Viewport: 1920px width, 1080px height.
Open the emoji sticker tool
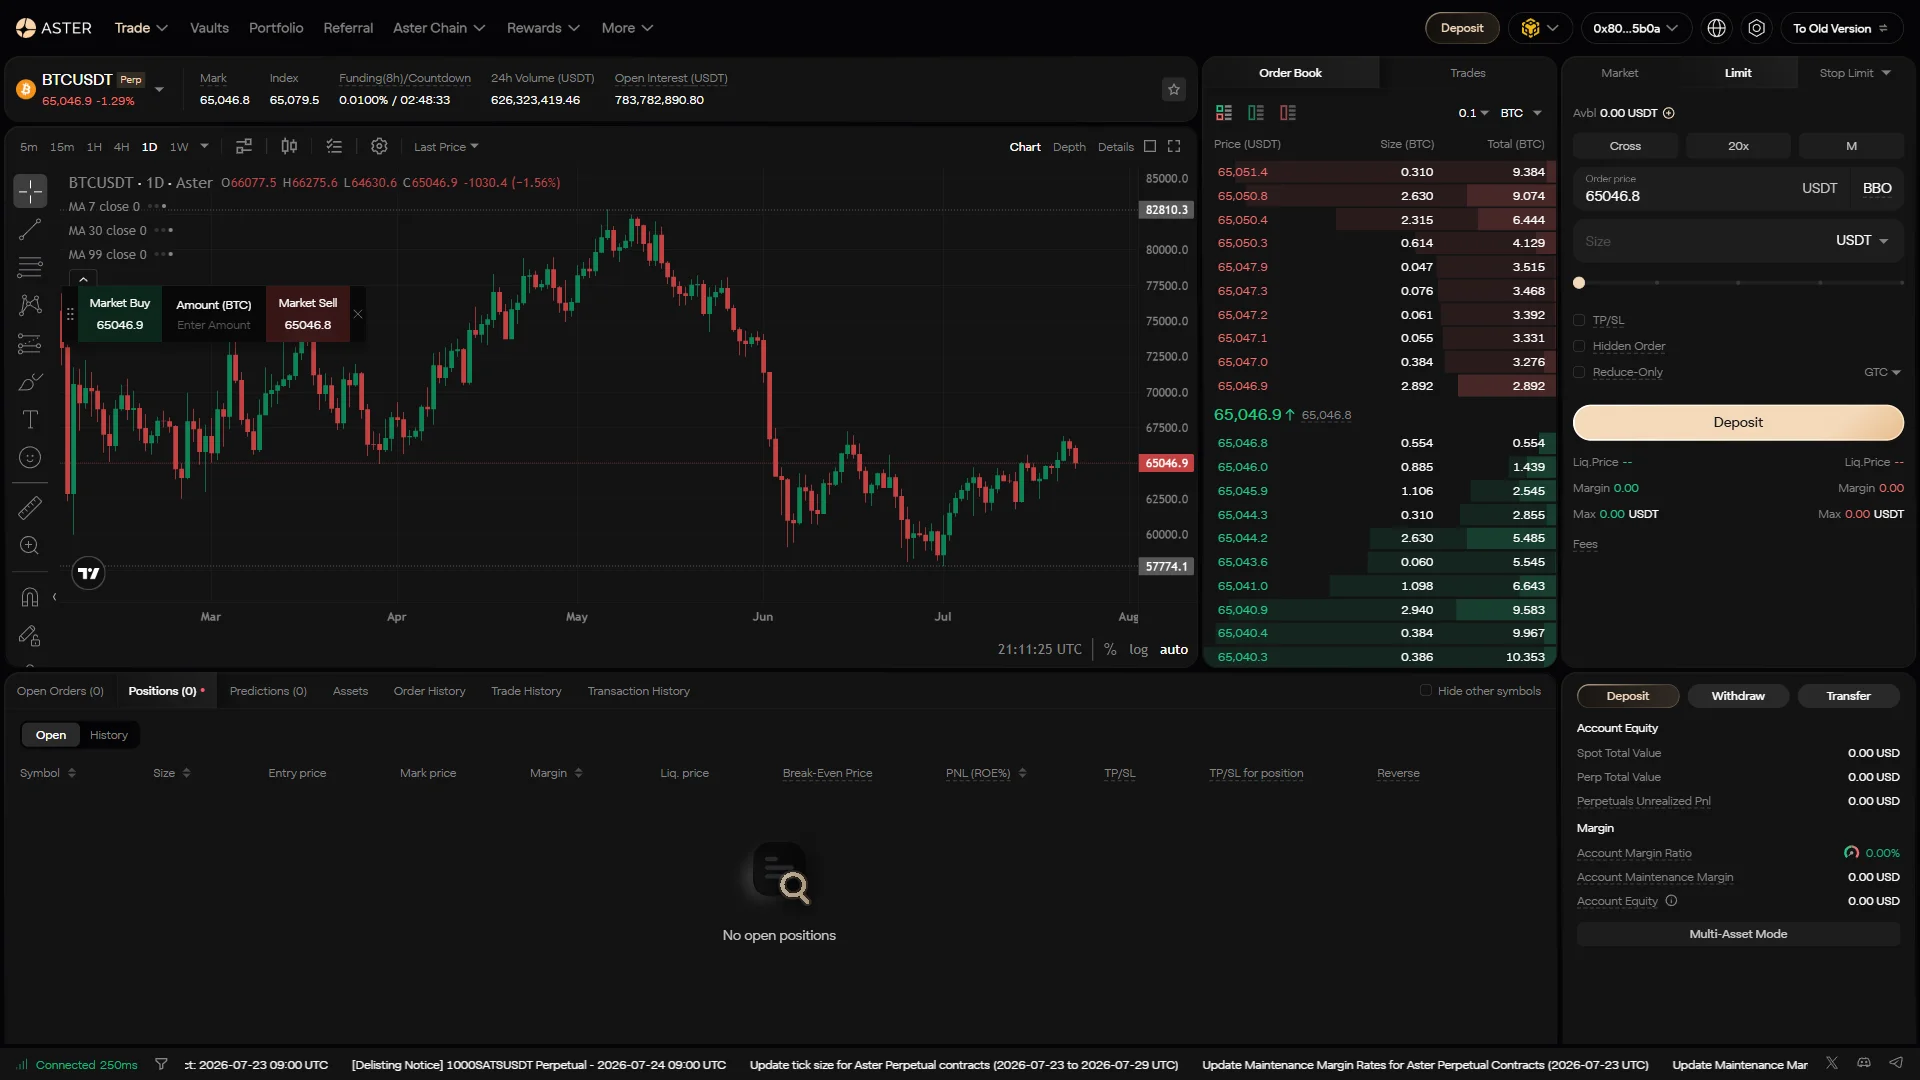coord(30,458)
